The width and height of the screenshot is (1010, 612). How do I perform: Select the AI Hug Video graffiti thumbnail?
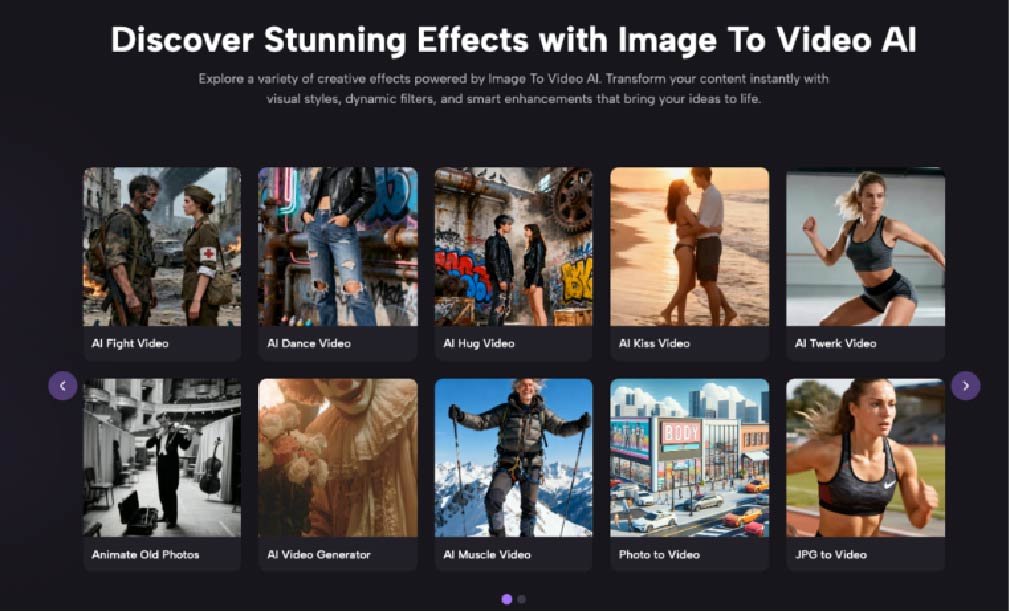tap(514, 246)
